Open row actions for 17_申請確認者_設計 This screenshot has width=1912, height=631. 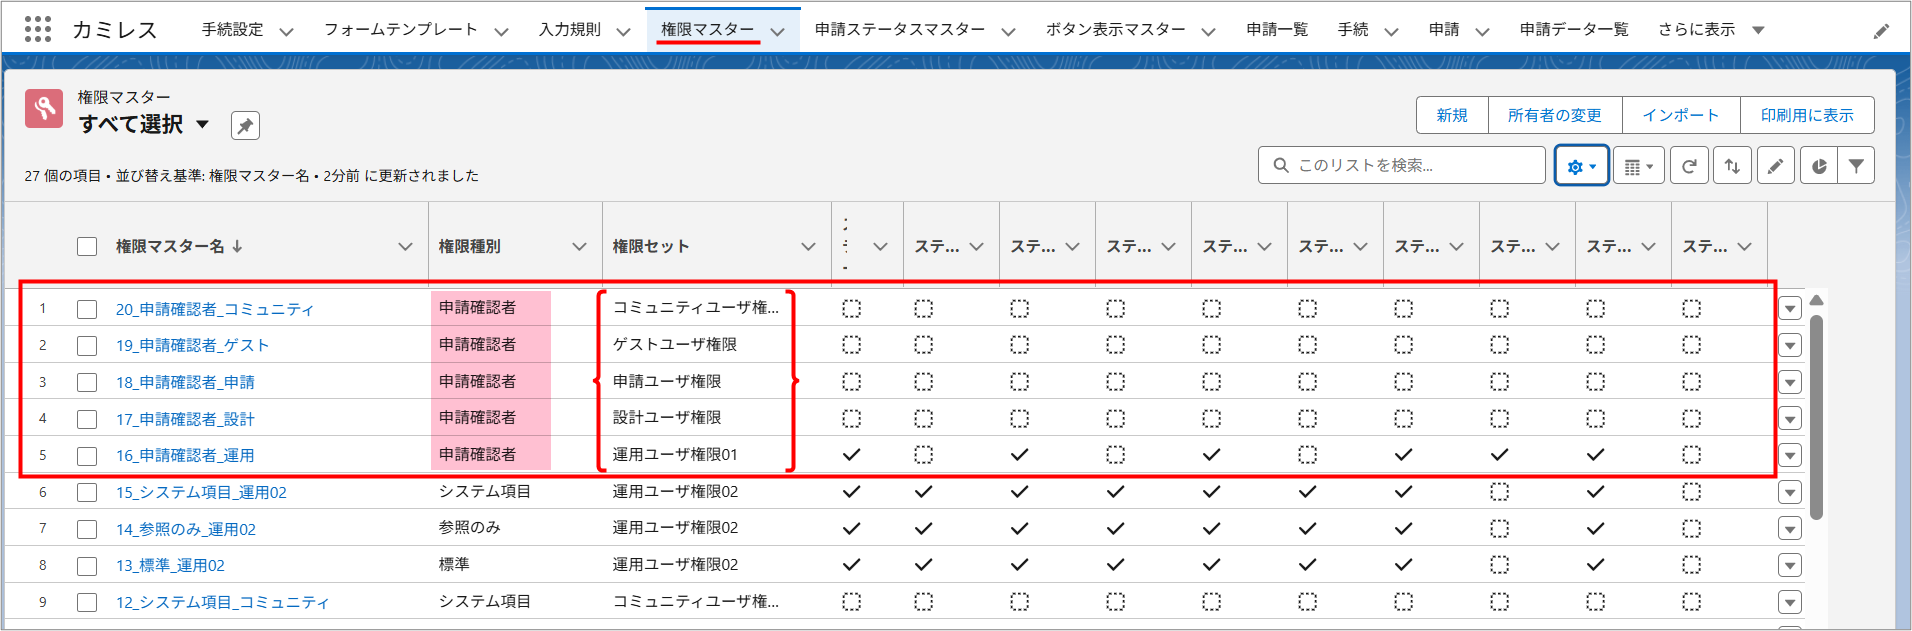click(1790, 419)
